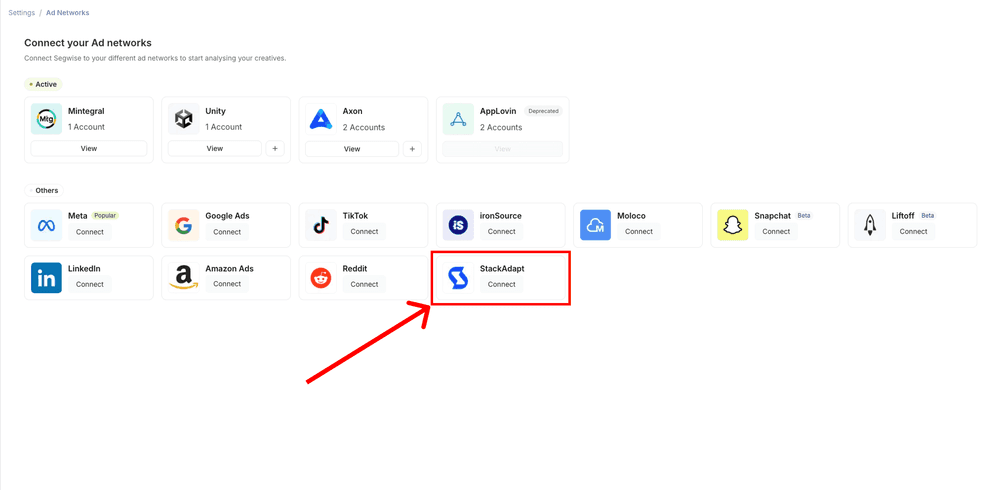The image size is (1000, 490).
Task: View the Mintegral account
Action: click(89, 148)
